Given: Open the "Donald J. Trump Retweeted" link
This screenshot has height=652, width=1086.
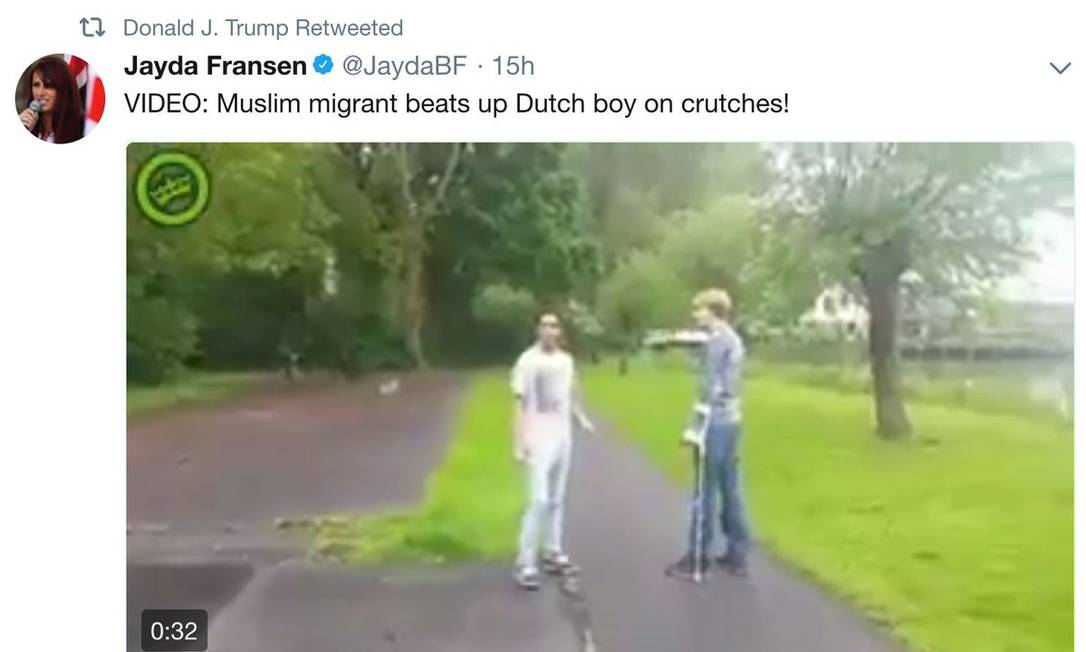Looking at the screenshot, I should [x=262, y=28].
